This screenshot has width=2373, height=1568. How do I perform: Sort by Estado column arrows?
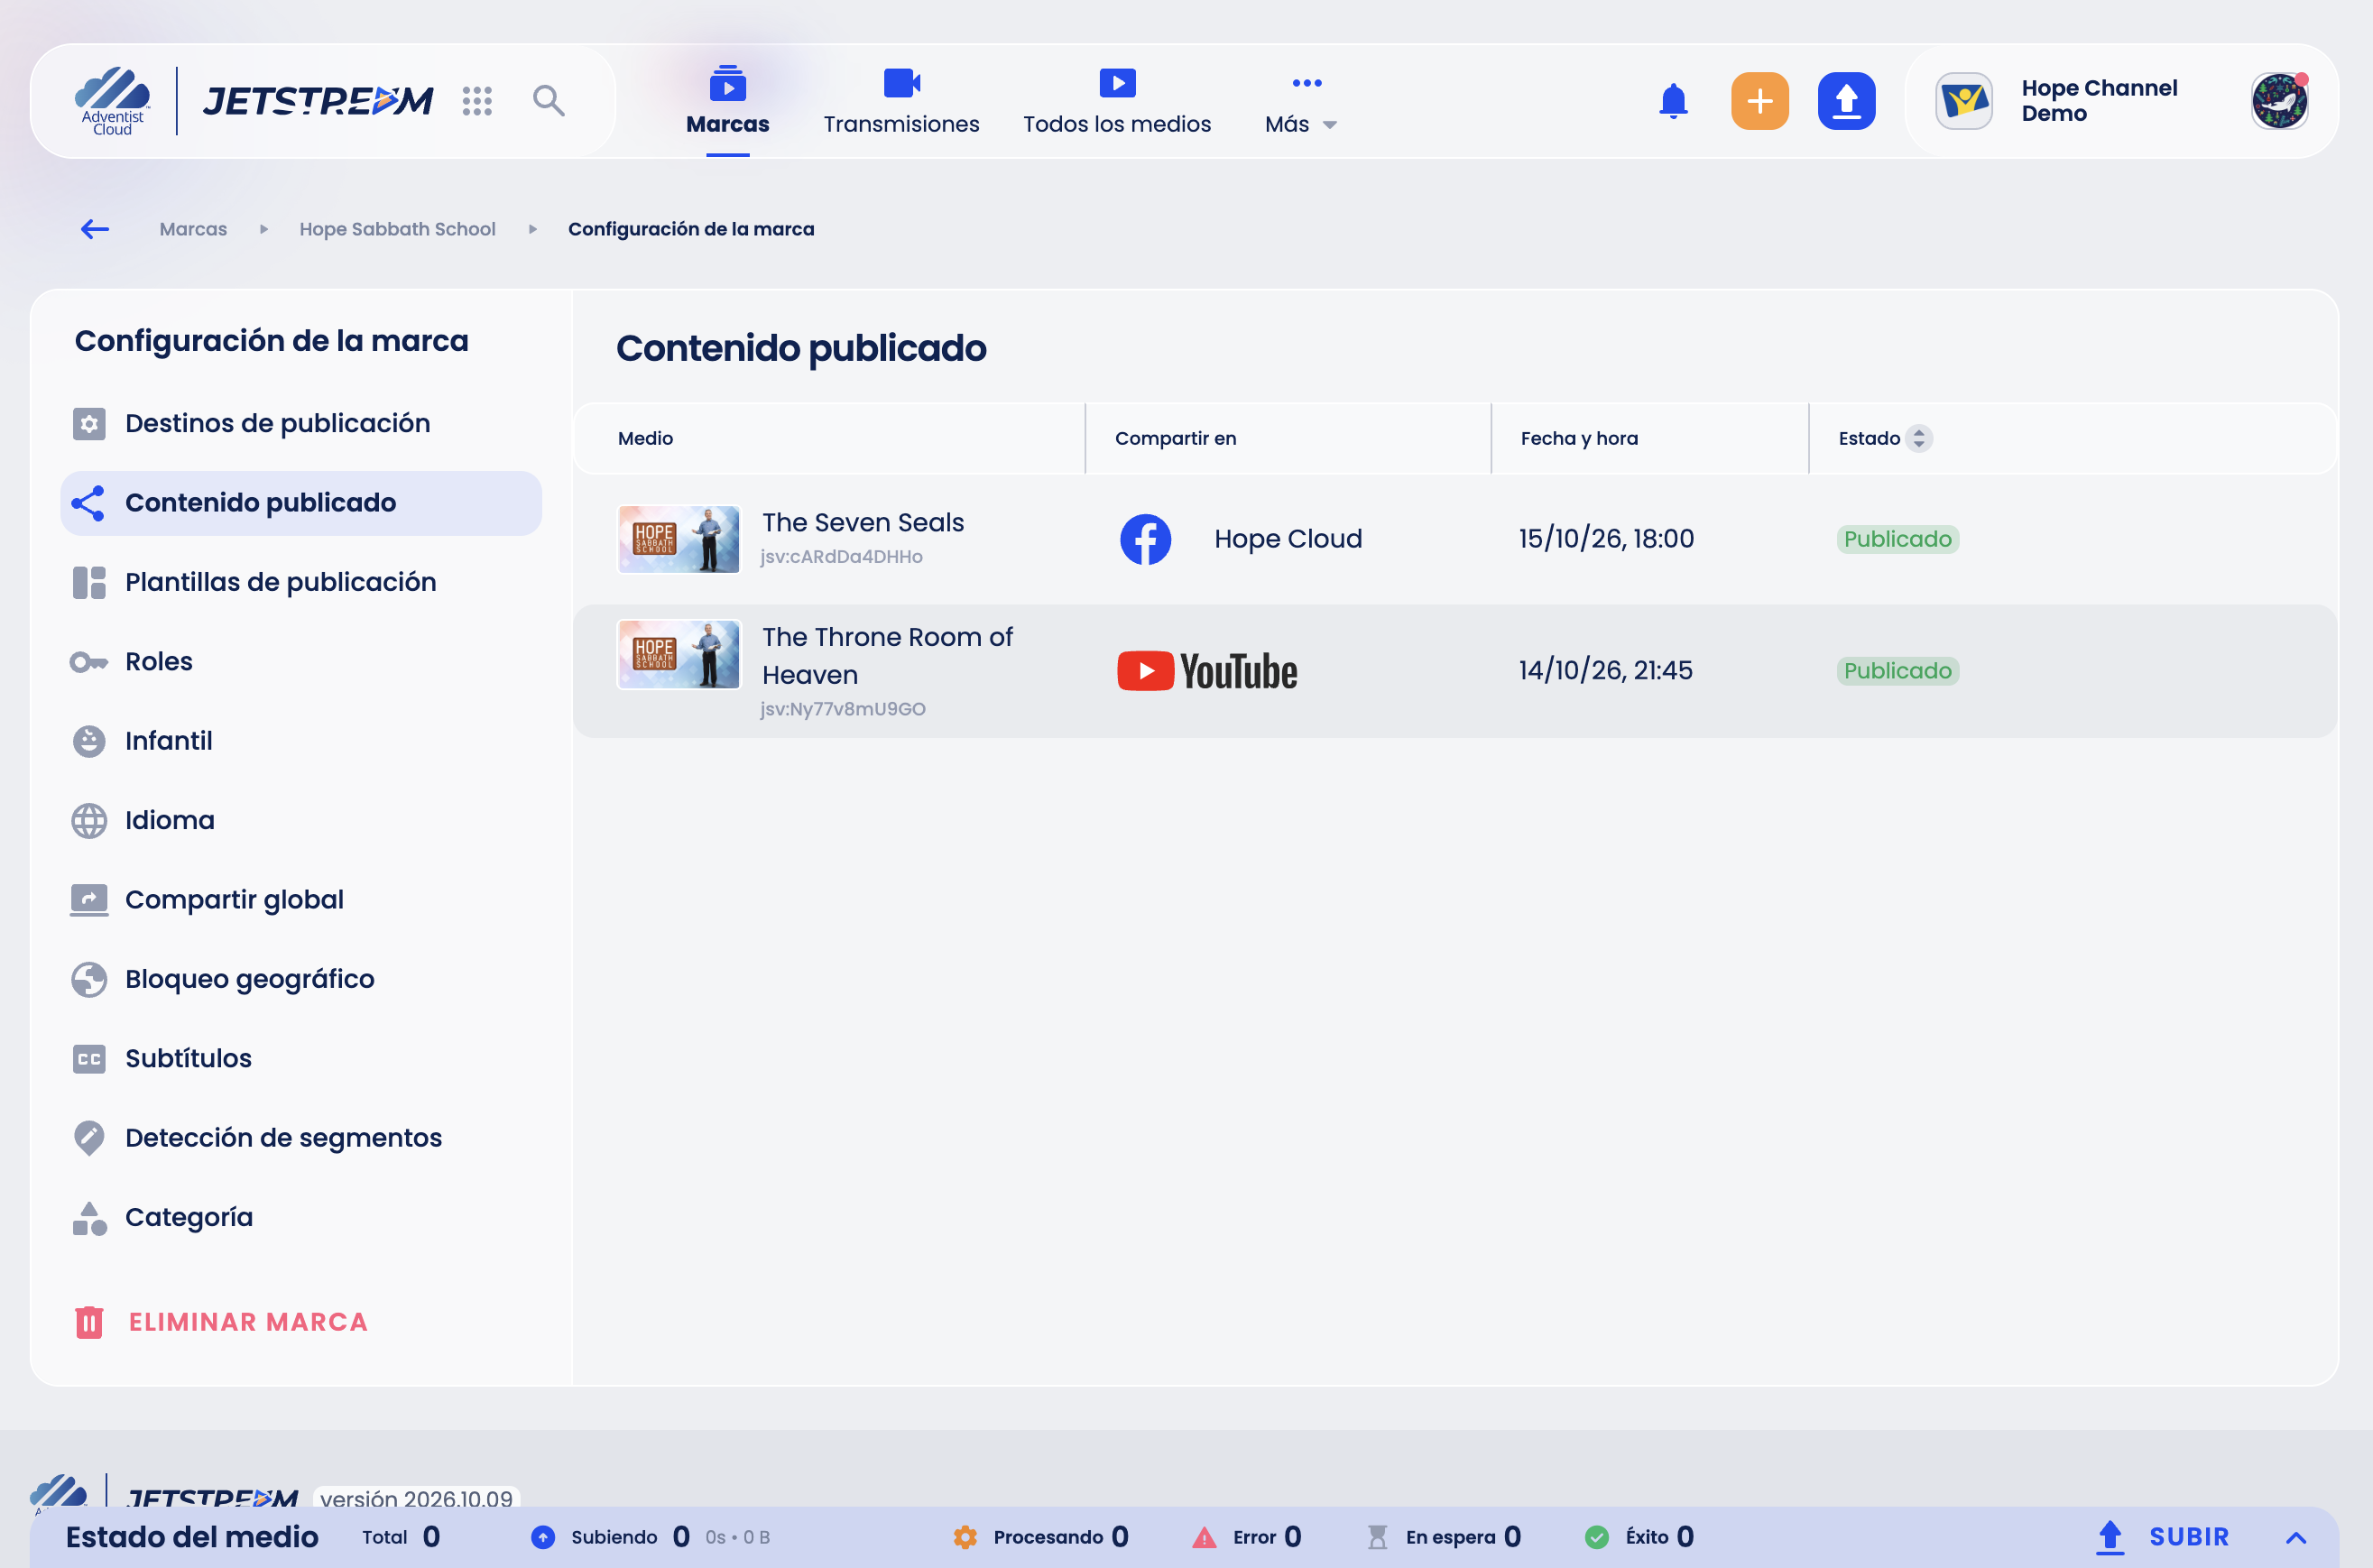coord(1918,438)
